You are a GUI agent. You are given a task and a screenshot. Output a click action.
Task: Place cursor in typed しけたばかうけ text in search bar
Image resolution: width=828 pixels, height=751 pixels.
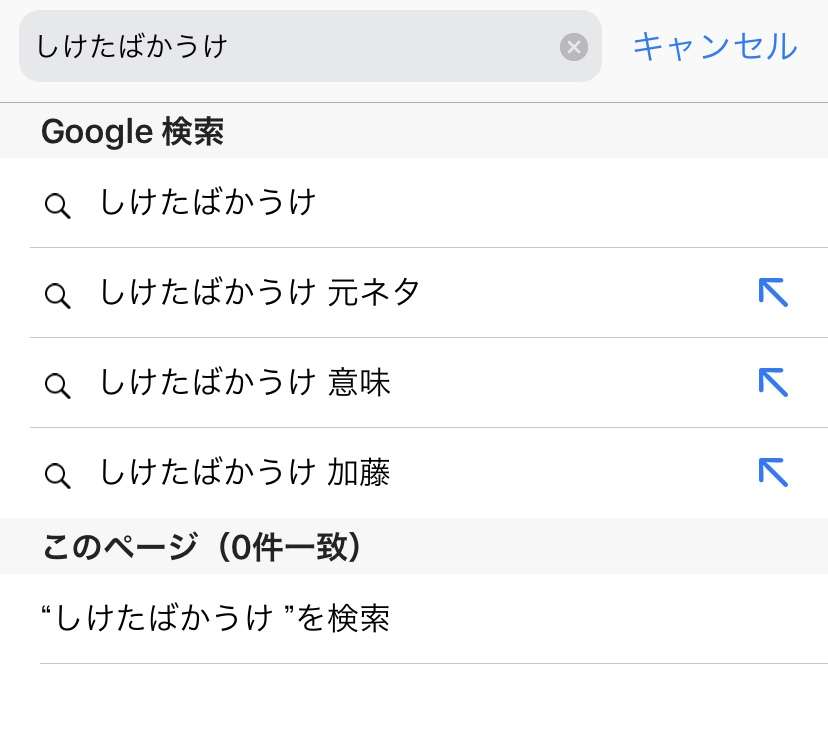pos(132,46)
